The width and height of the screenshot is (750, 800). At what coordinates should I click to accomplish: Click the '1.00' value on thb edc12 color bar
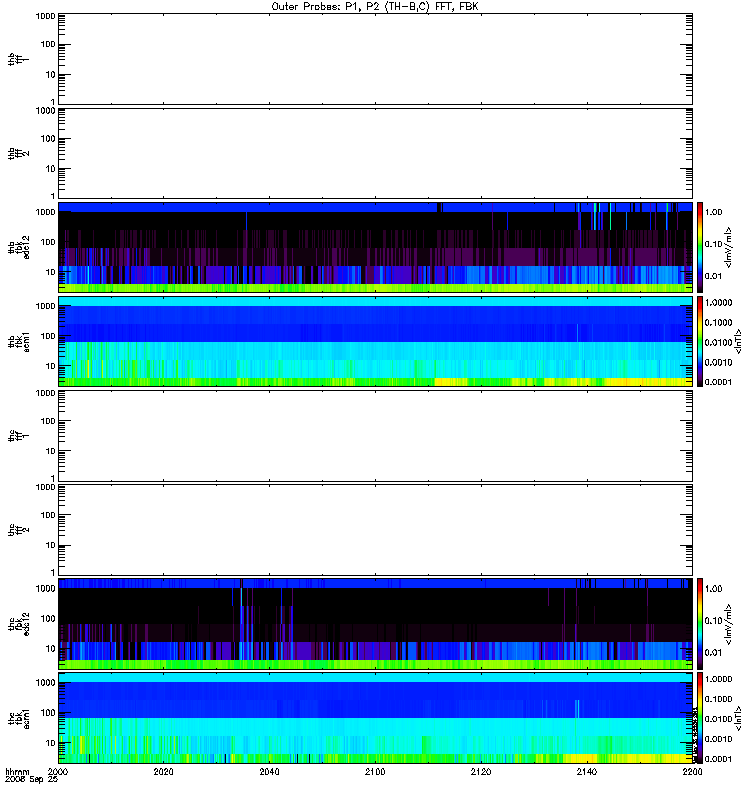click(x=714, y=212)
